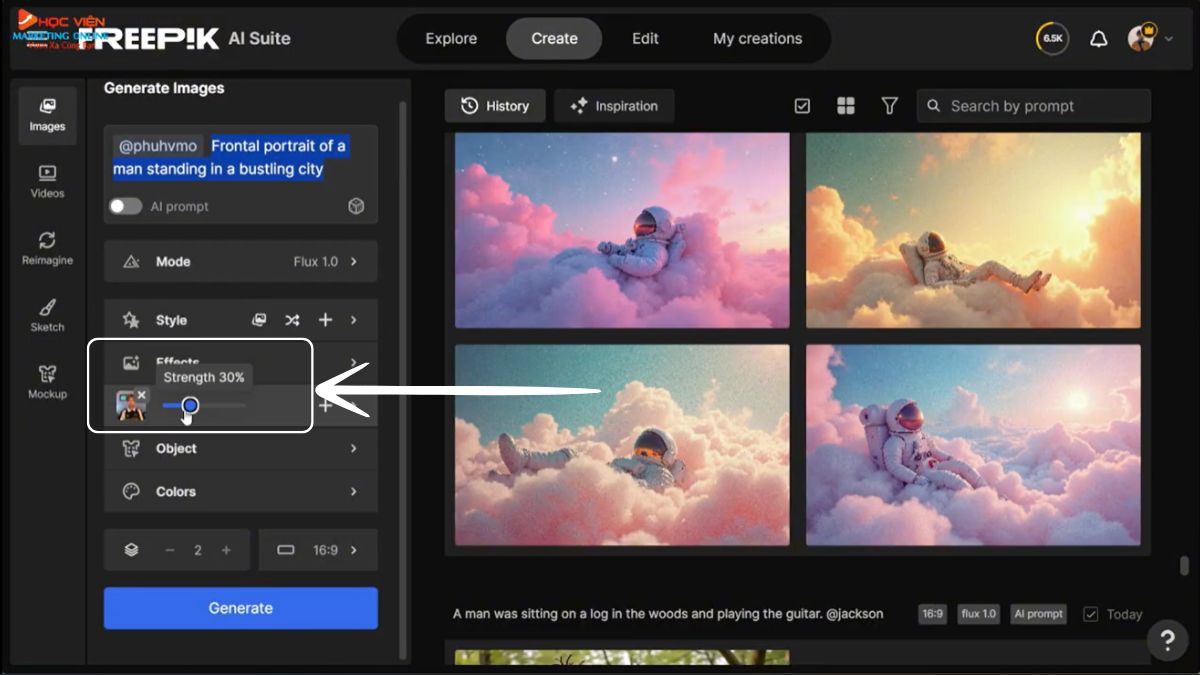Open the filter funnel icon
This screenshot has width=1200, height=675.
pyautogui.click(x=889, y=106)
